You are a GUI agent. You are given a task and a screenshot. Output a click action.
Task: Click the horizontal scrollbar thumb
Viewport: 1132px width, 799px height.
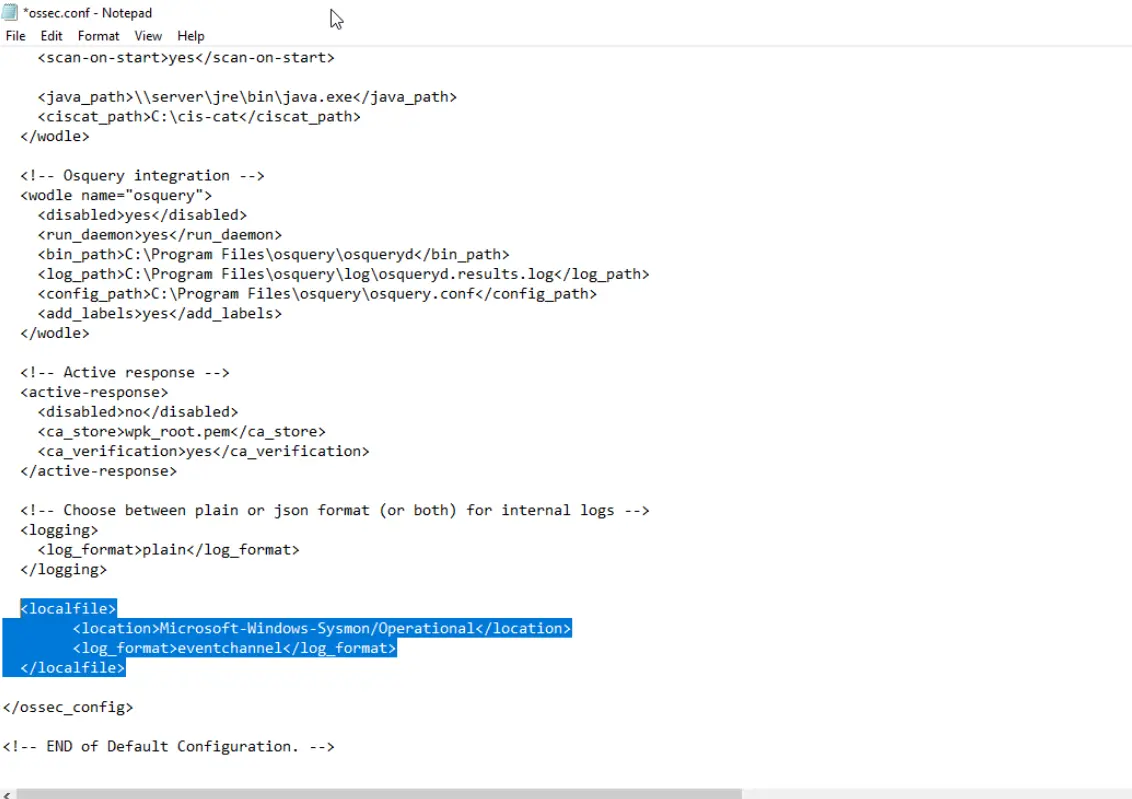379,794
